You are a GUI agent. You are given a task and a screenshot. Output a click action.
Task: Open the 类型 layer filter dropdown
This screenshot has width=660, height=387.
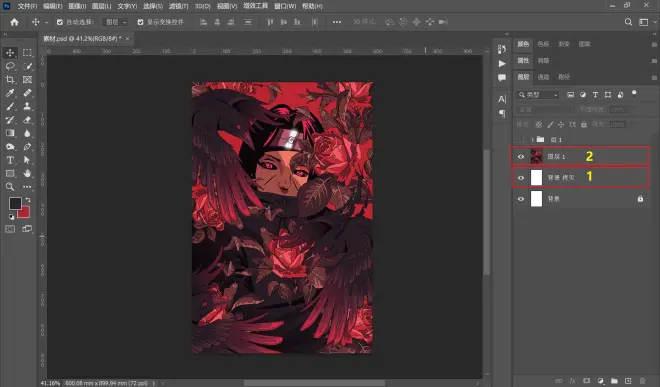pos(538,95)
